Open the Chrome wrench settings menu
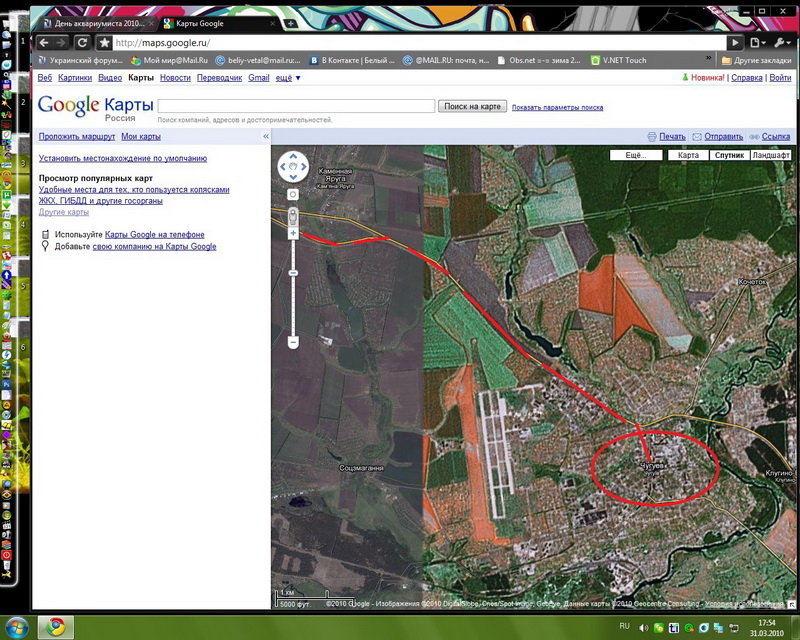This screenshot has height=640, width=800. (781, 43)
